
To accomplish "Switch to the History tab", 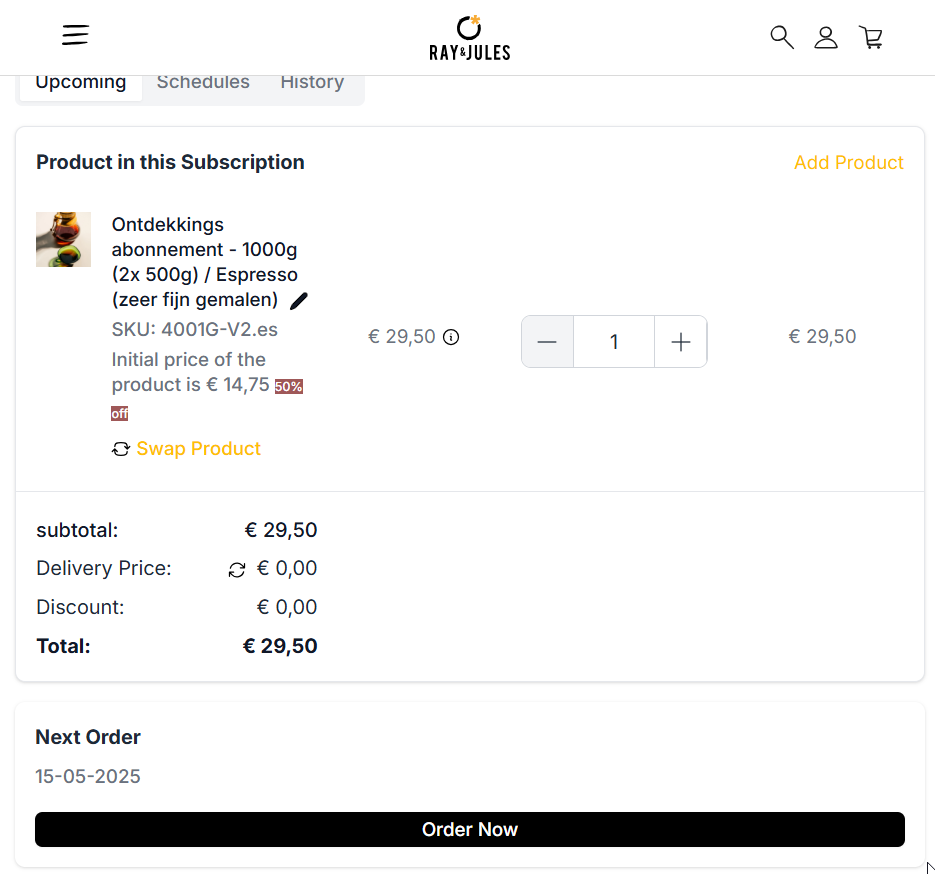I will [312, 83].
